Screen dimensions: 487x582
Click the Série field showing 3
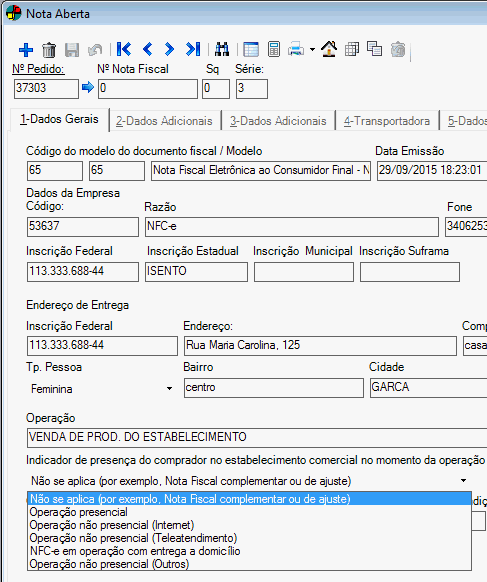pos(252,89)
